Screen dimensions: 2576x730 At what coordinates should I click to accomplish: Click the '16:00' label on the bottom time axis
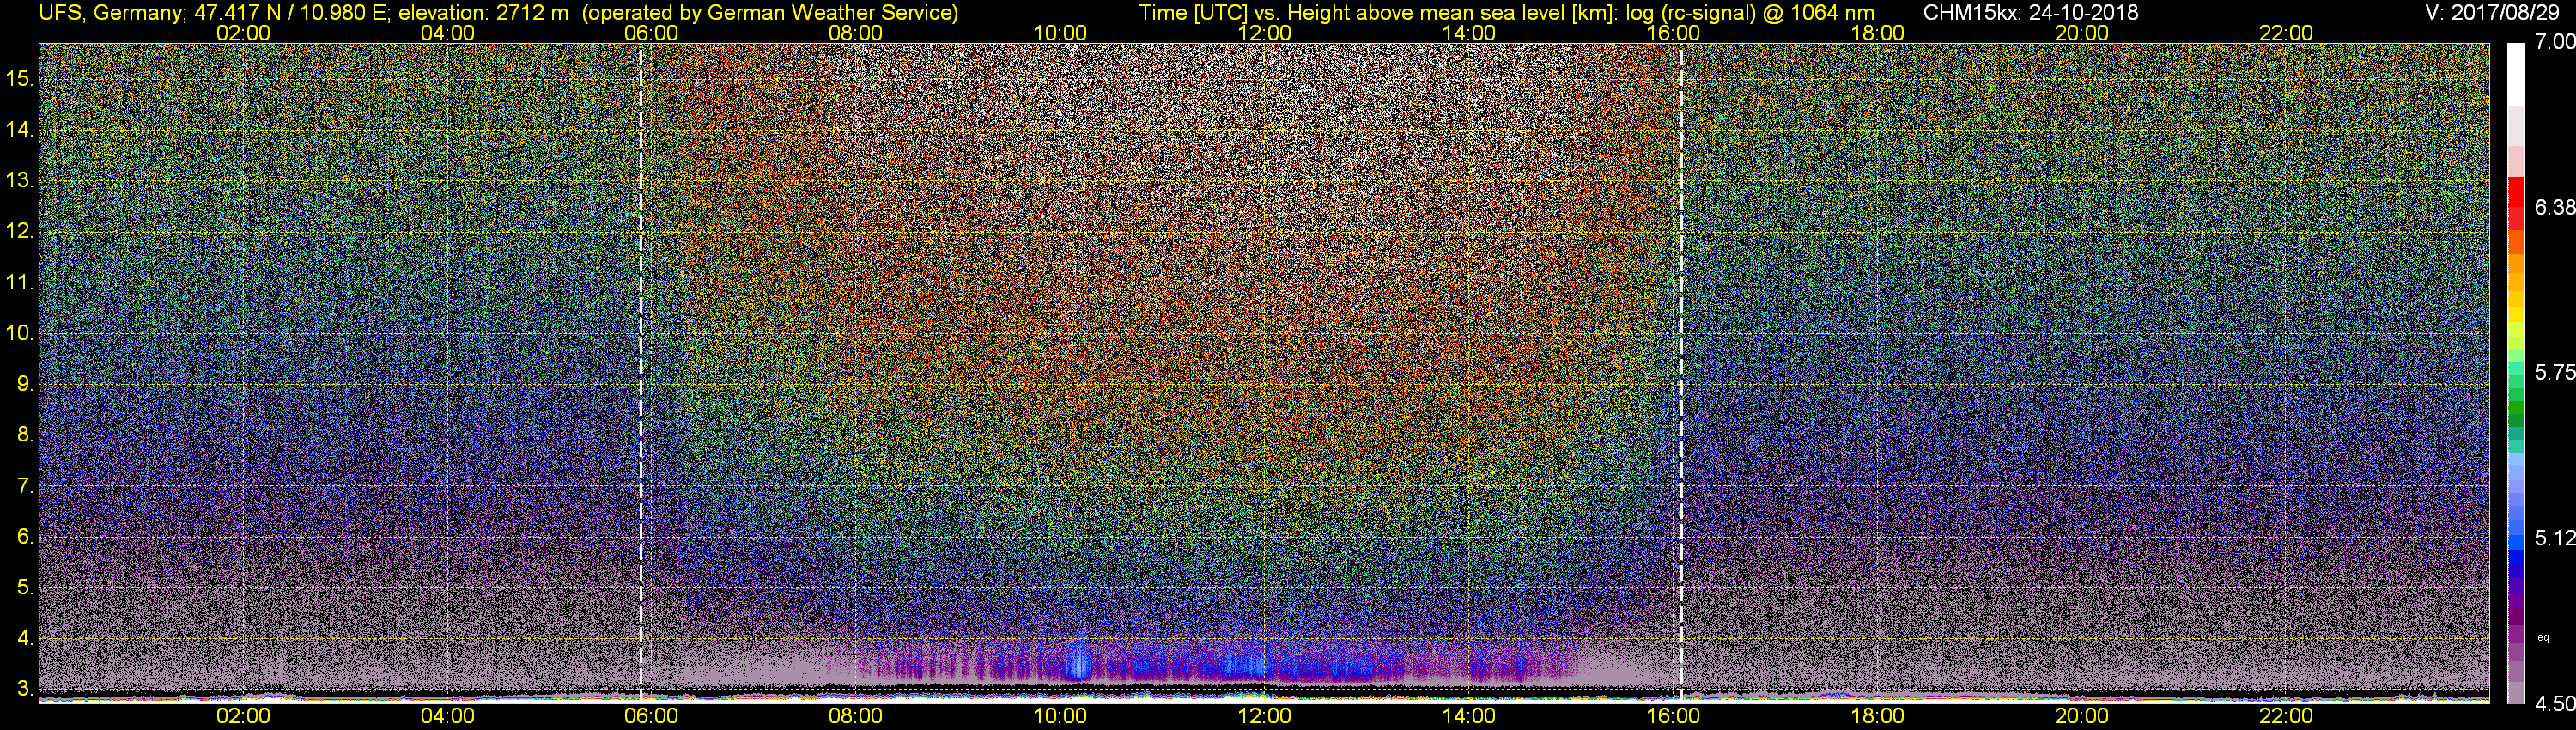point(1673,716)
